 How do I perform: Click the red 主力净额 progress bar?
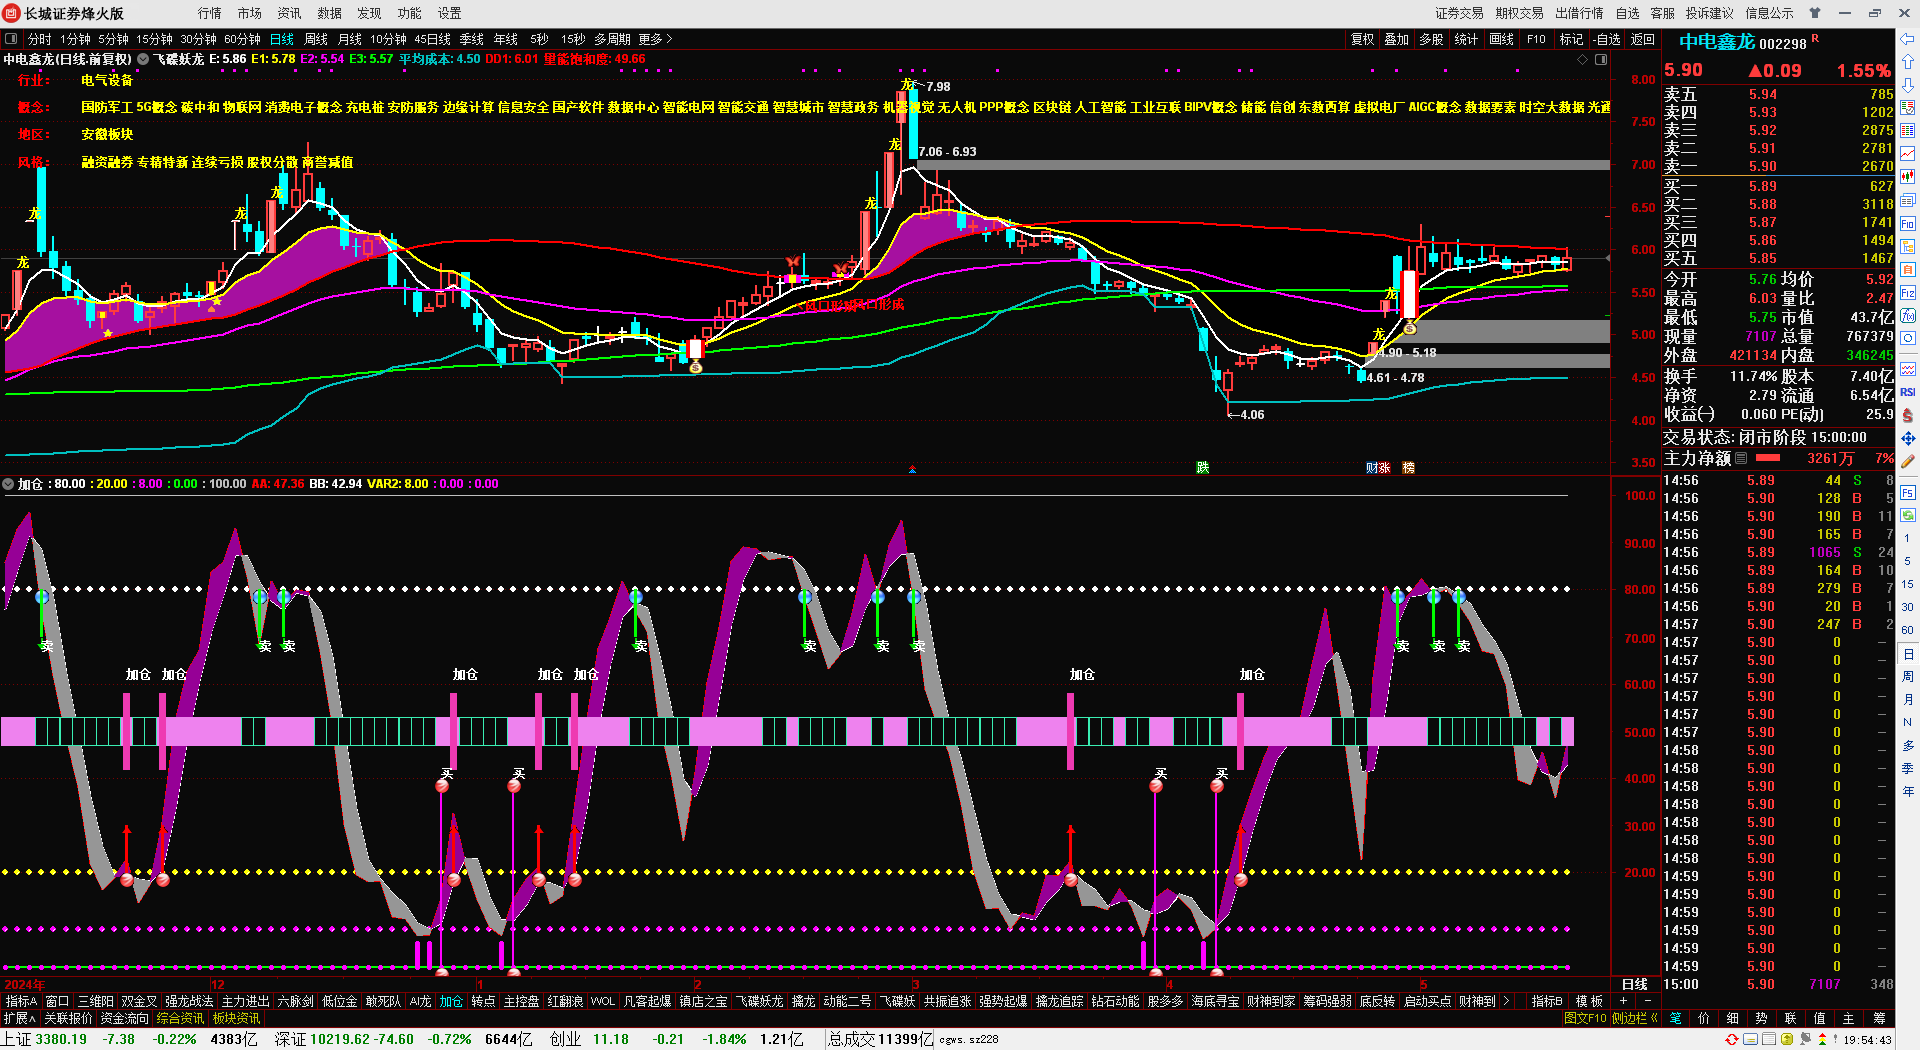(x=1768, y=458)
